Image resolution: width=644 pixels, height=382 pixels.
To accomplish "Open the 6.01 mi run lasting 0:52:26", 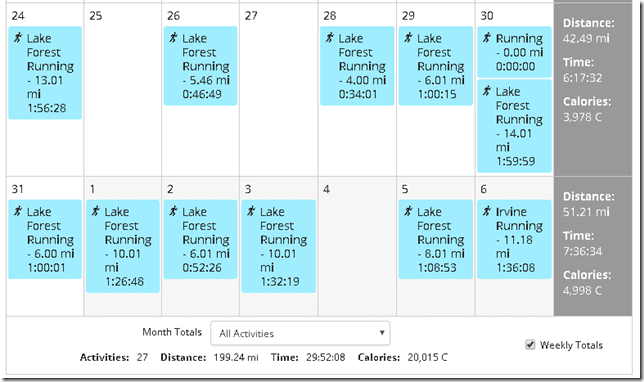I will 200,239.
